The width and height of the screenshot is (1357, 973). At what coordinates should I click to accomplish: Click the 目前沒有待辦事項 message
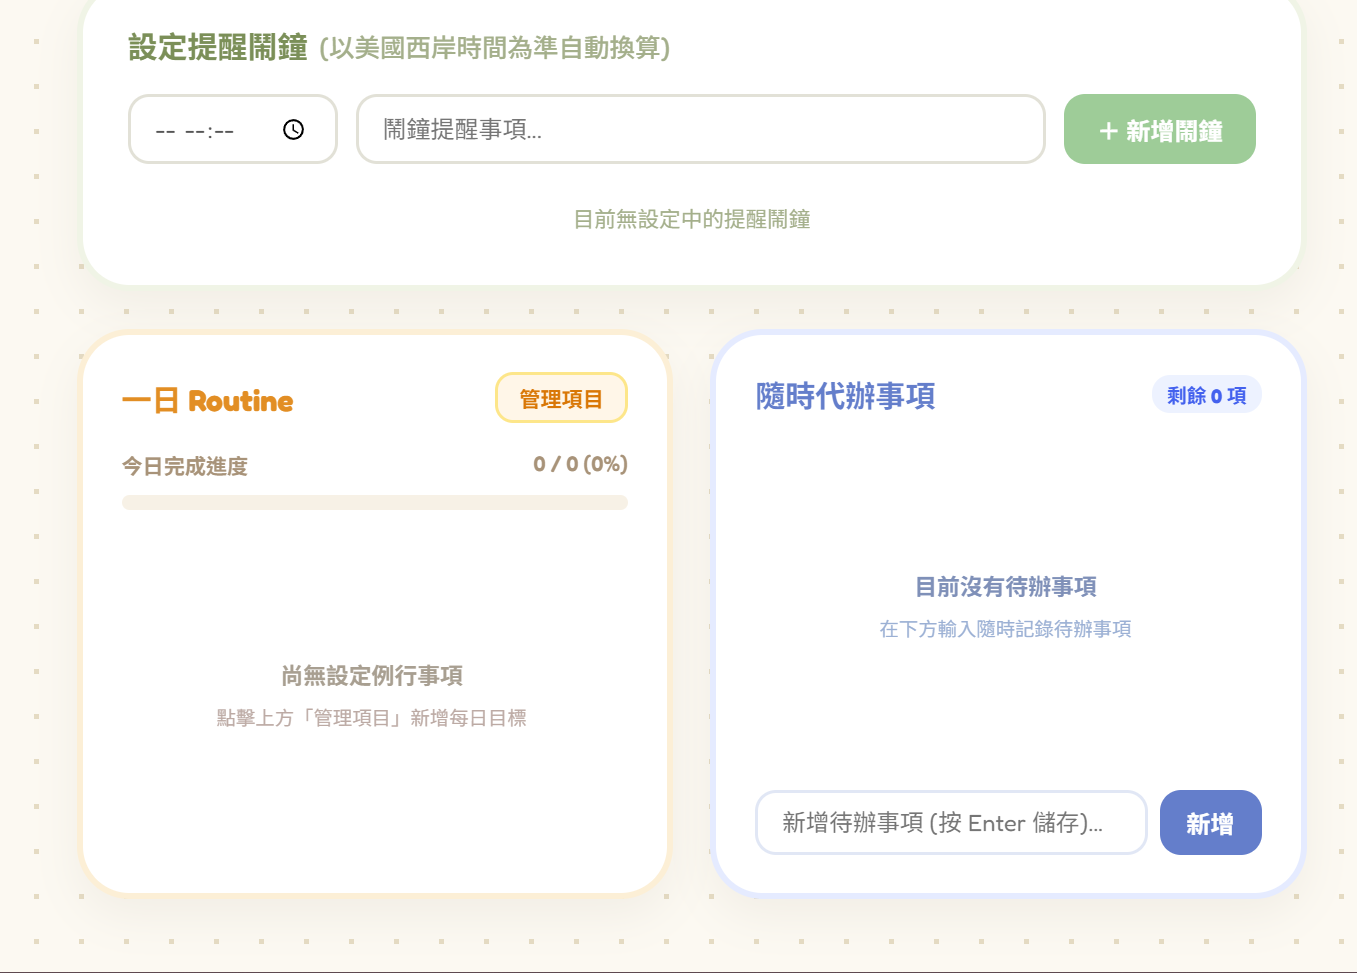(1006, 587)
